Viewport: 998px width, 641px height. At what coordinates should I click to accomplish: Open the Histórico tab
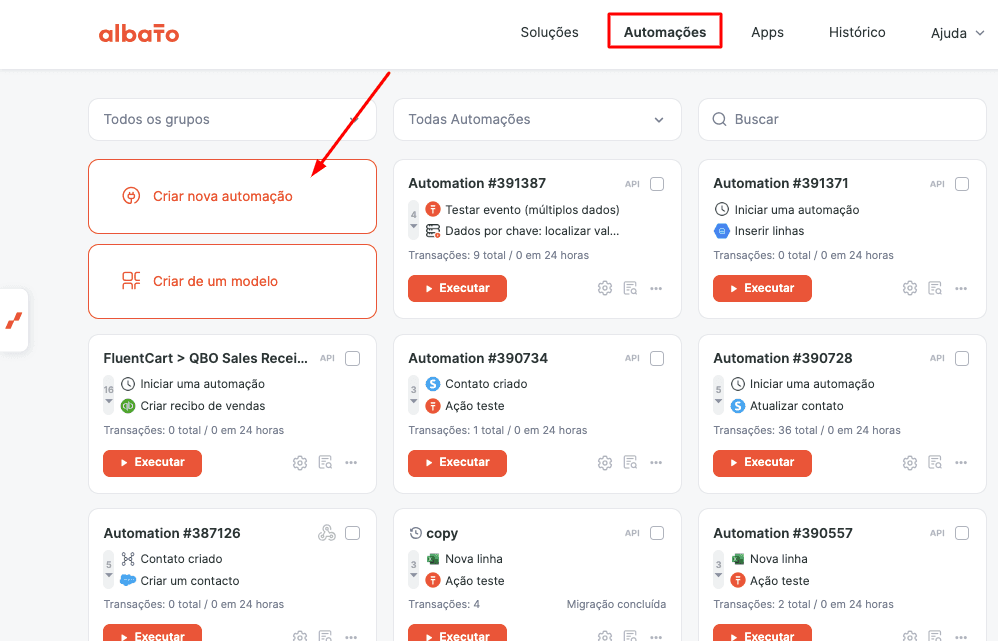pos(857,32)
